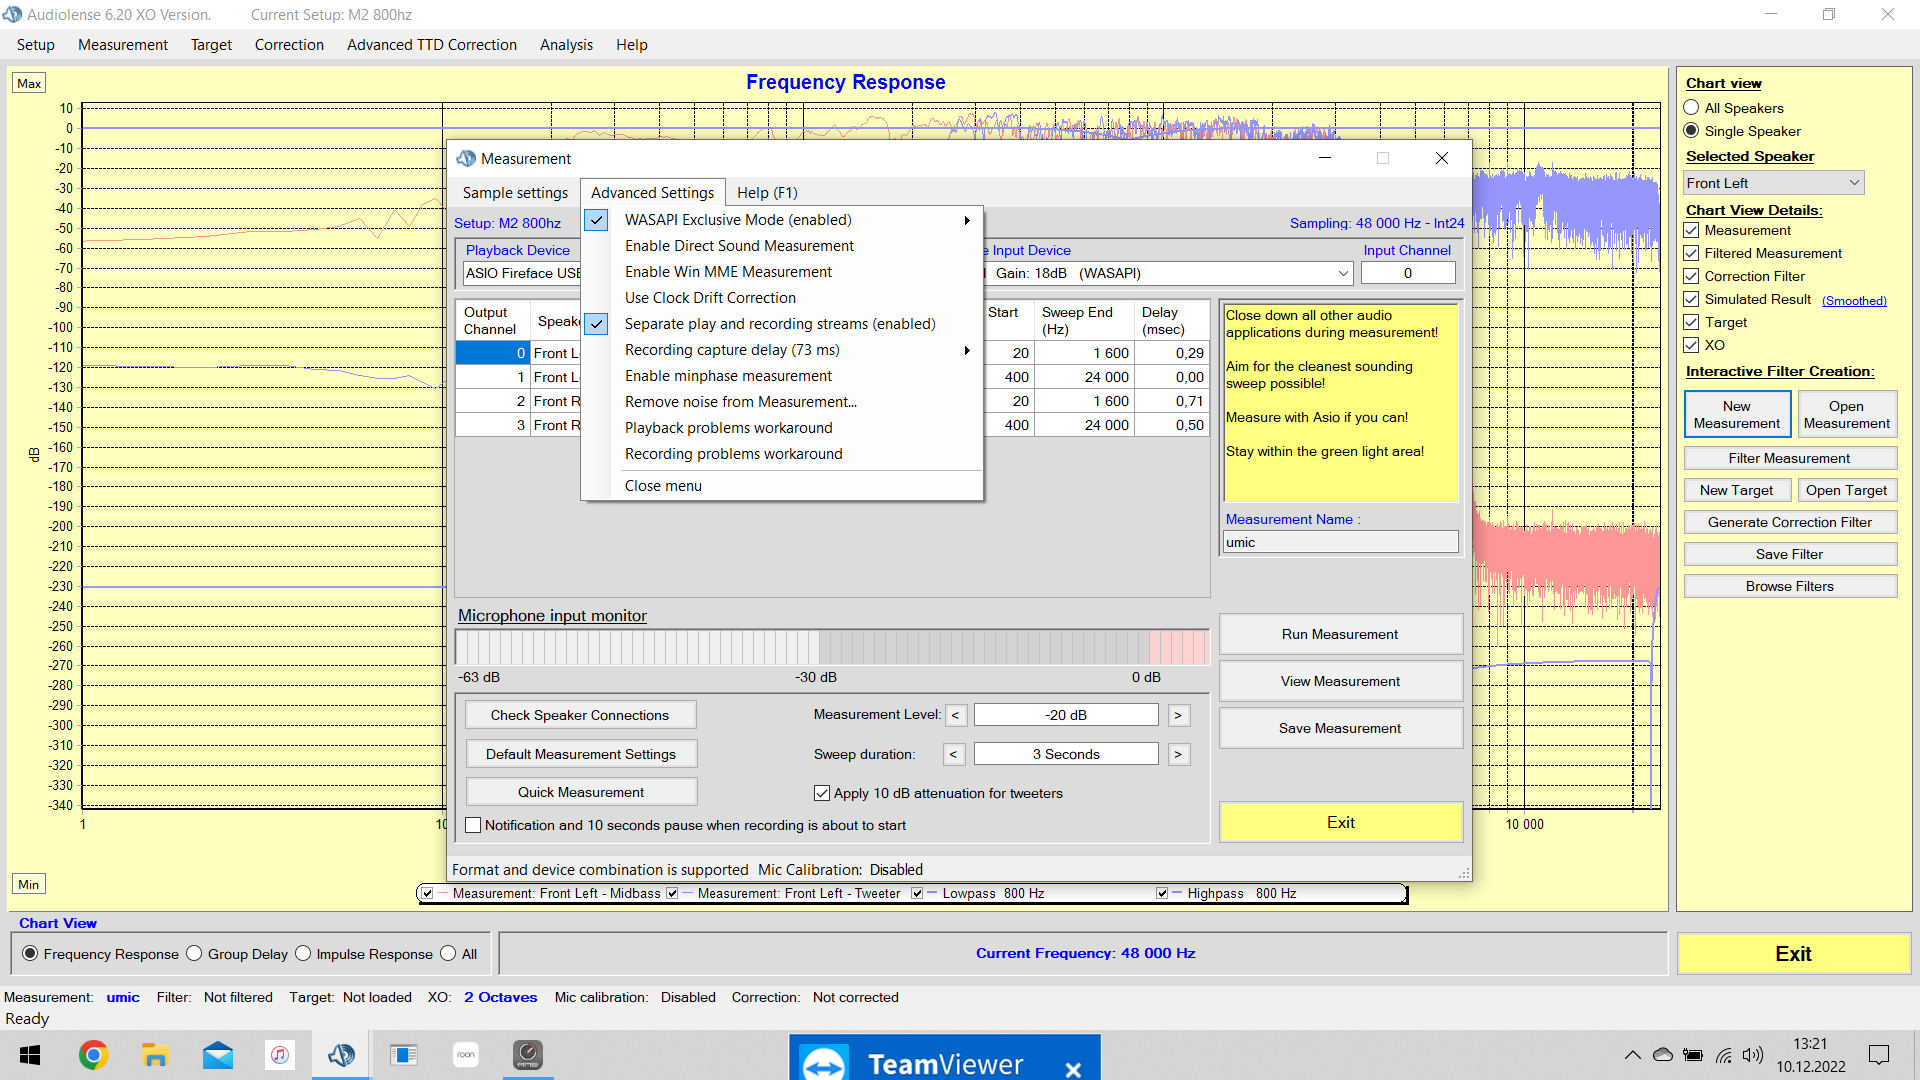This screenshot has width=1920, height=1080.
Task: Select the All Speakers radio button
Action: (1691, 108)
